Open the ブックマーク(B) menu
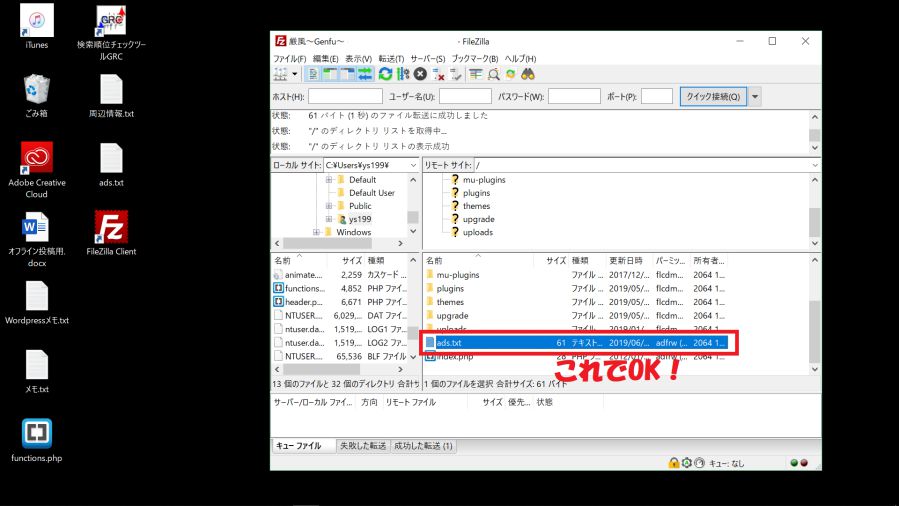Viewport: 899px width, 506px height. (475, 58)
